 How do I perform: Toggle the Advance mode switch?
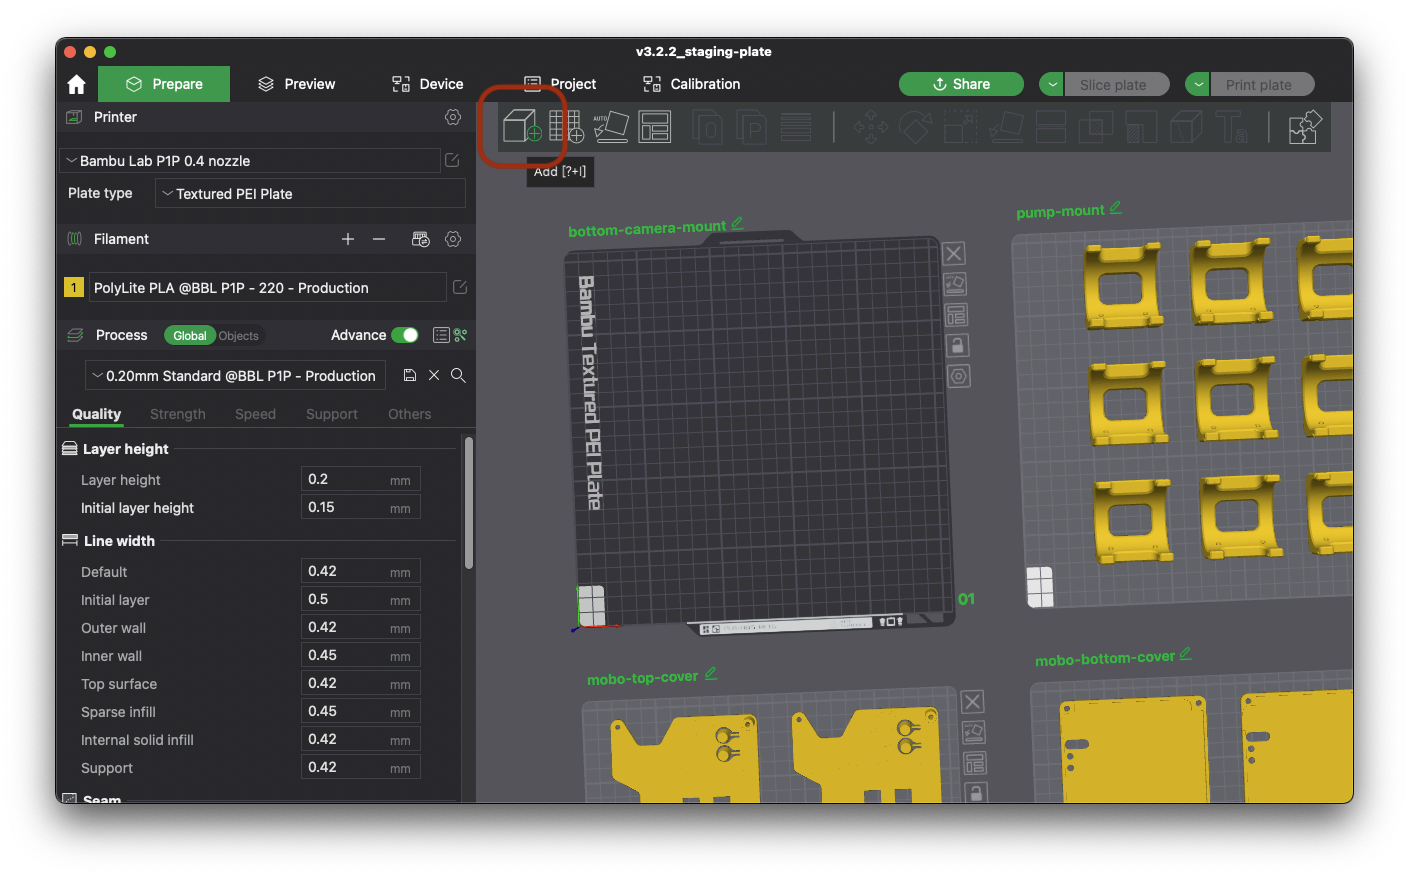point(405,335)
